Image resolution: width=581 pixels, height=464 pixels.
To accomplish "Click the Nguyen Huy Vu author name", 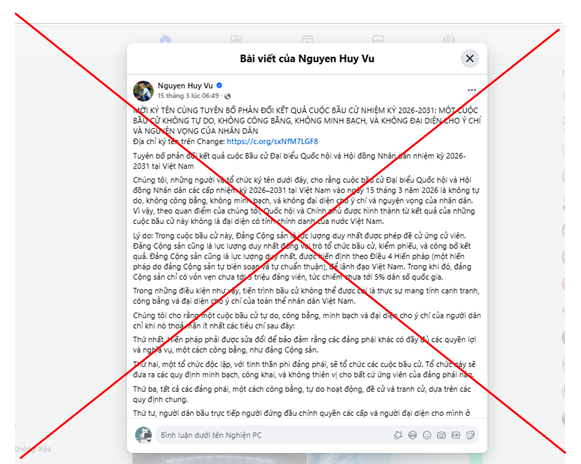I will click(185, 86).
